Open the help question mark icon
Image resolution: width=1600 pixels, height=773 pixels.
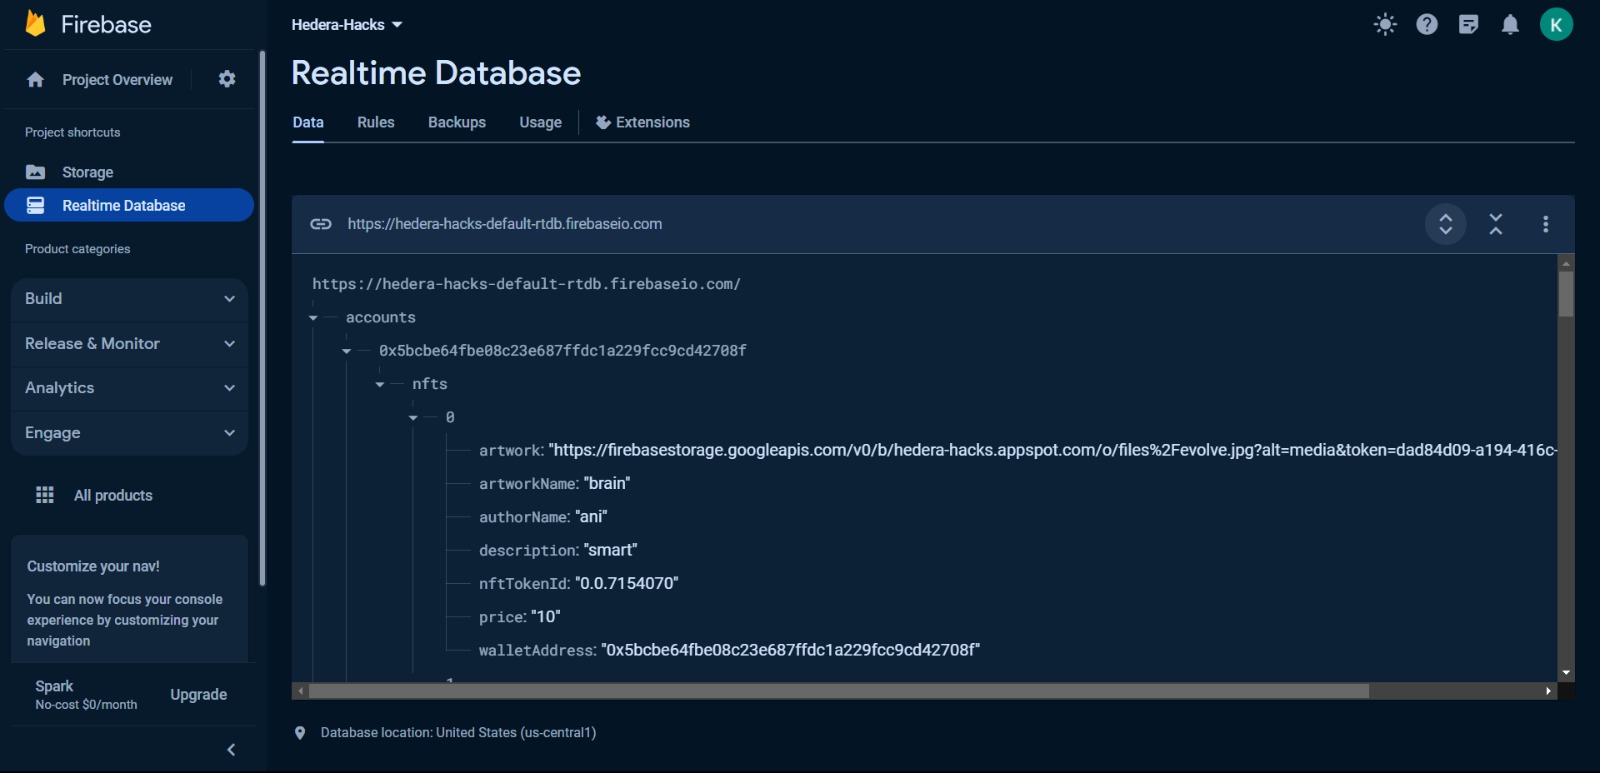tap(1427, 24)
